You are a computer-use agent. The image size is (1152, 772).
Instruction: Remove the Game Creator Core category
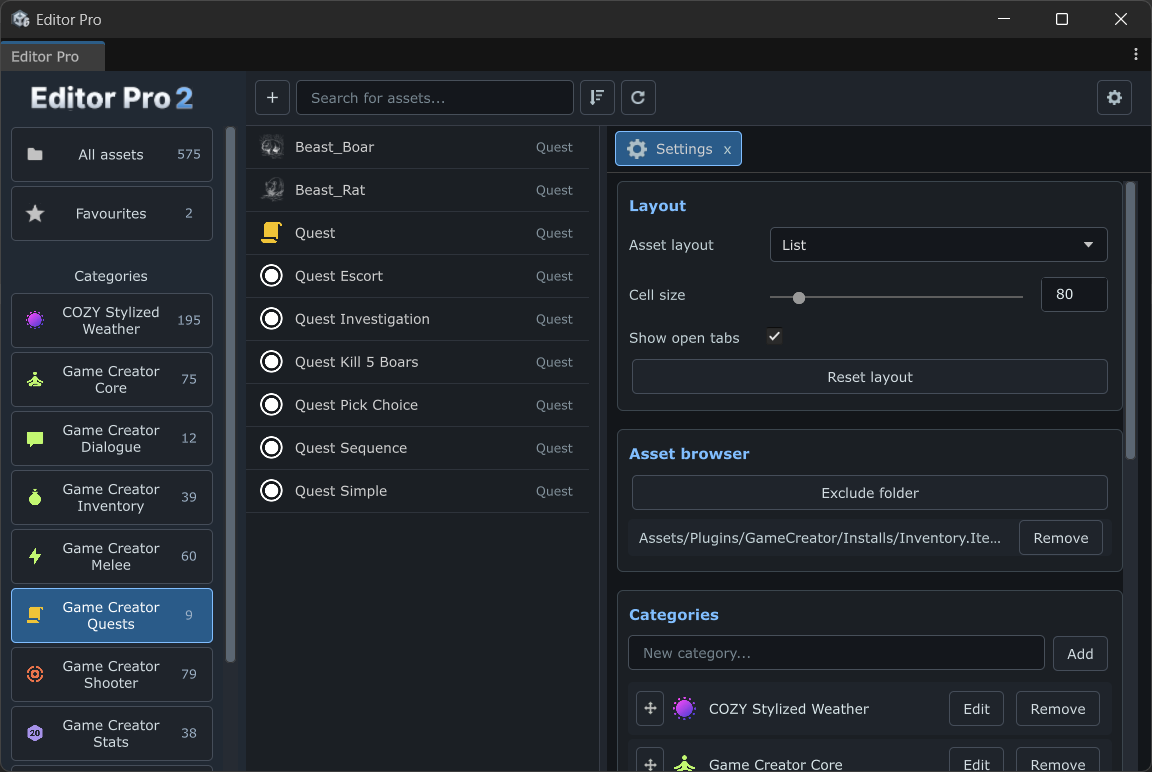pos(1057,762)
